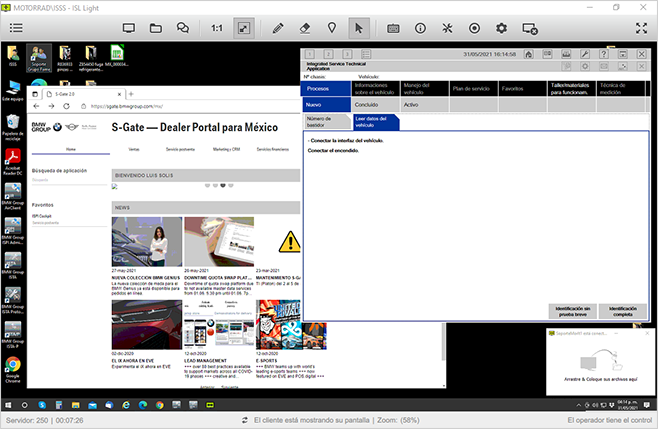Open the Procesos tab in ISTA
Image resolution: width=658 pixels, height=429 pixels.
click(x=325, y=89)
